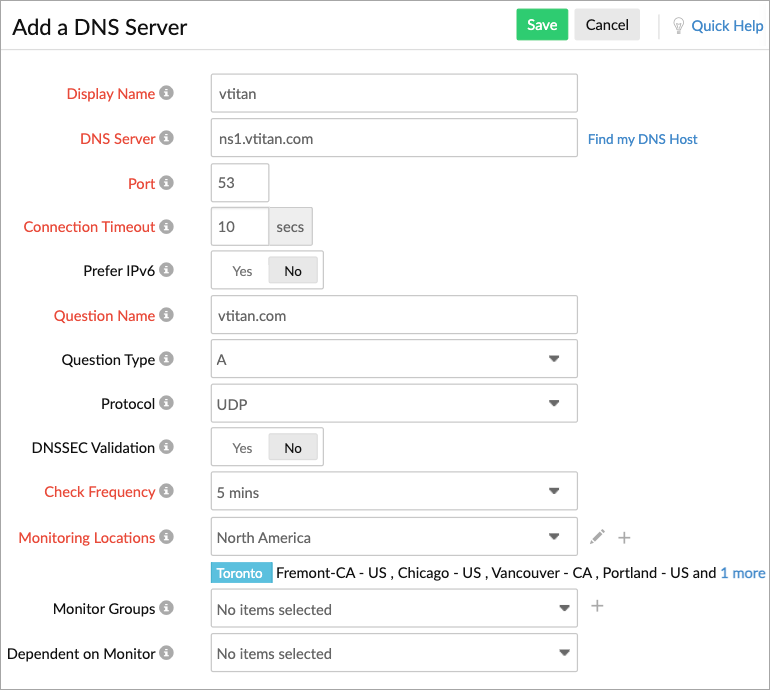Click the info icon next to DNS Server

pos(166,138)
